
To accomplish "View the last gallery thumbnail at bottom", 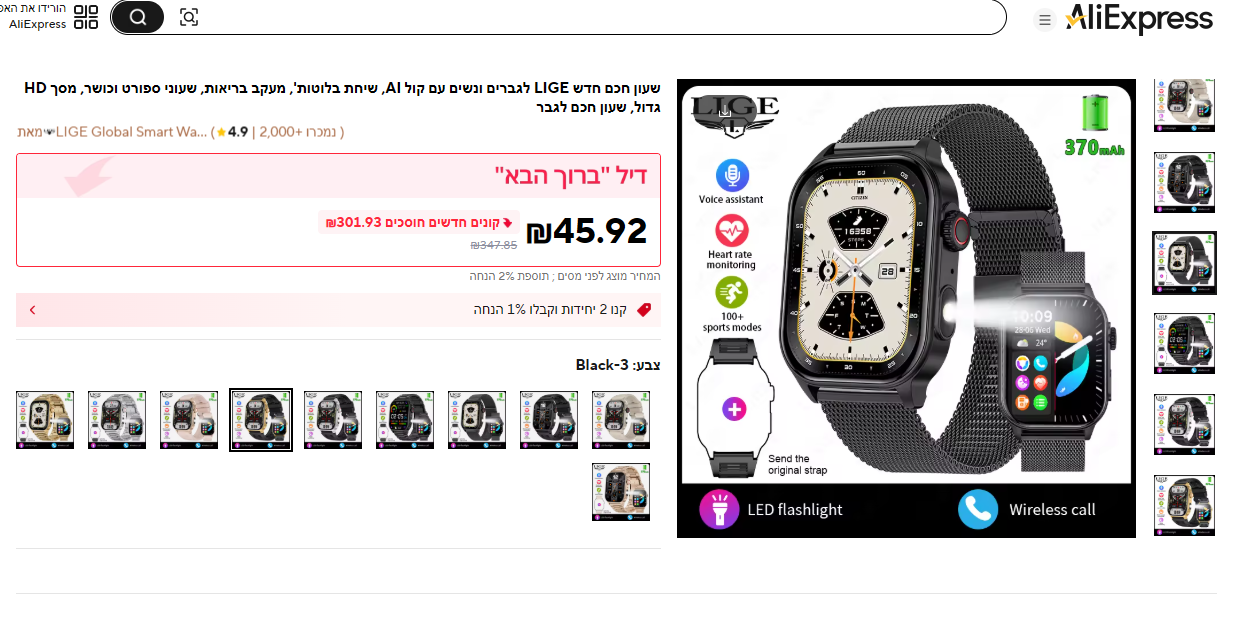I will [x=1185, y=505].
